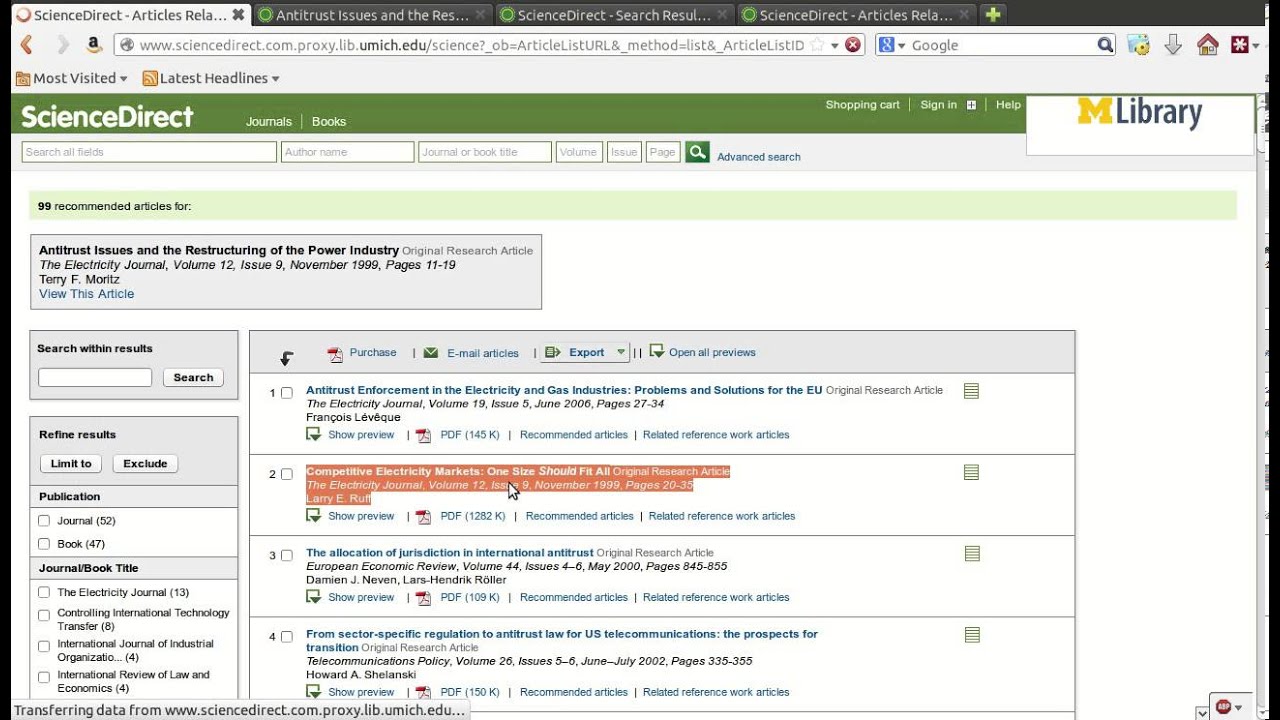
Task: Click abstract list icon right of article 4
Action: point(971,635)
